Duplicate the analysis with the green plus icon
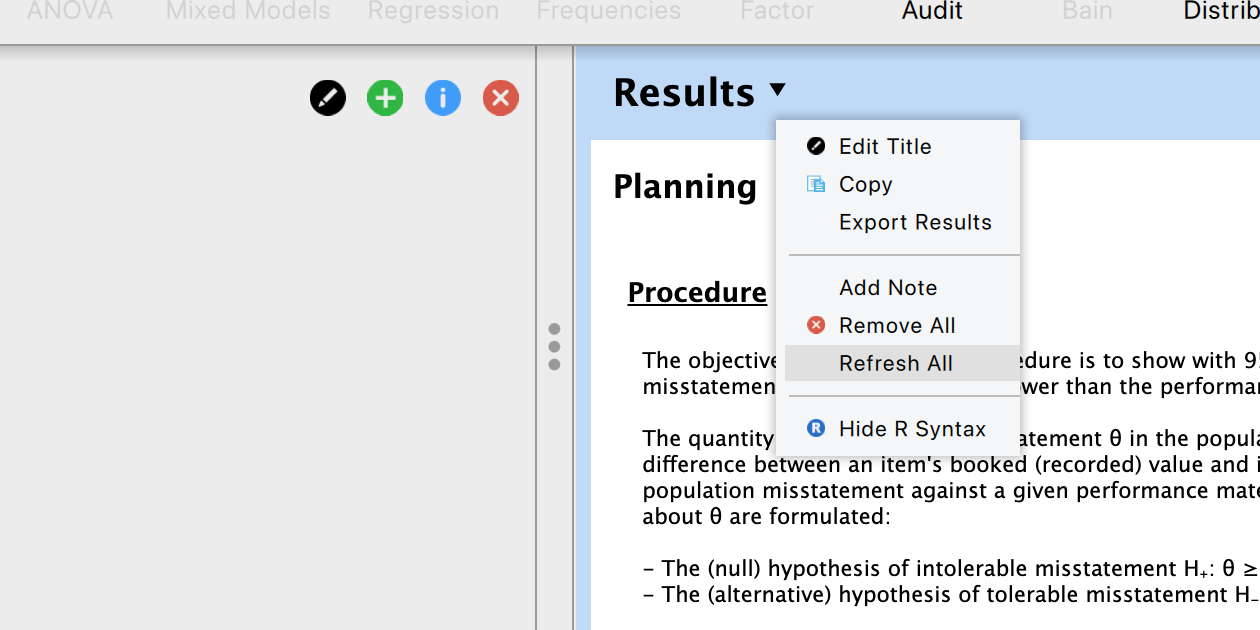 pyautogui.click(x=384, y=98)
